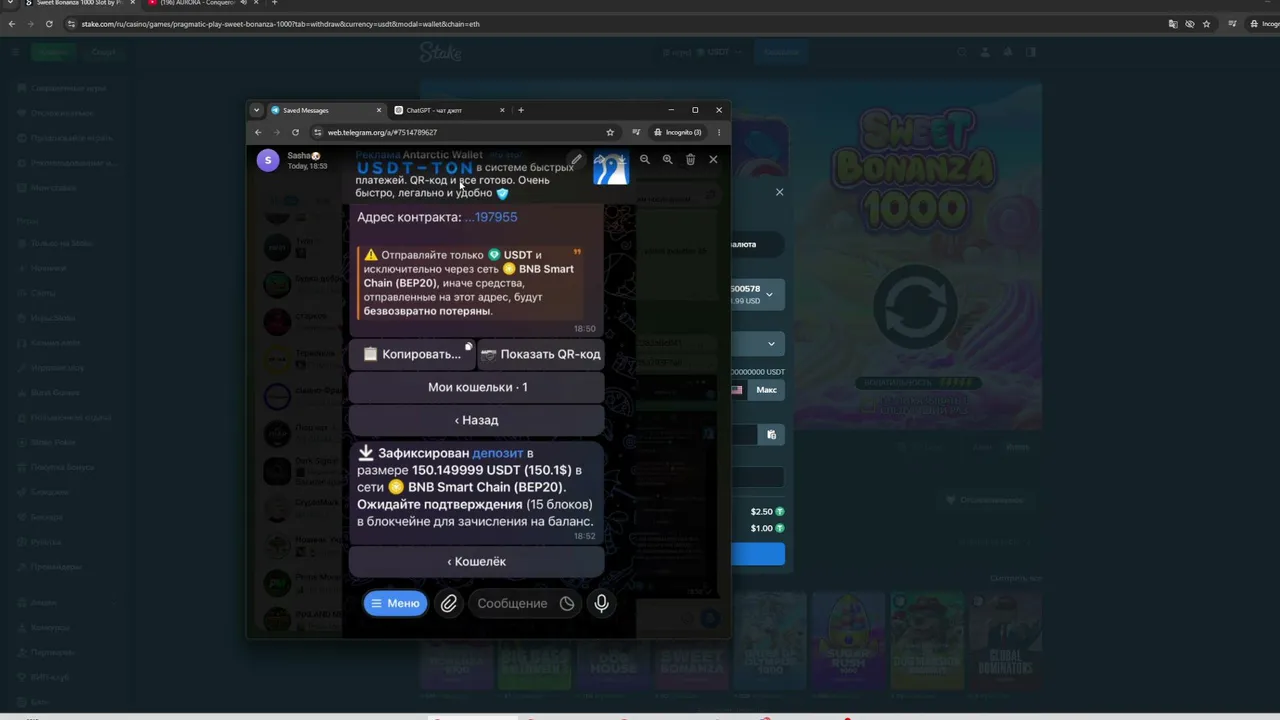
Task: Expand the network dropdown on Stake modal
Action: click(x=771, y=344)
